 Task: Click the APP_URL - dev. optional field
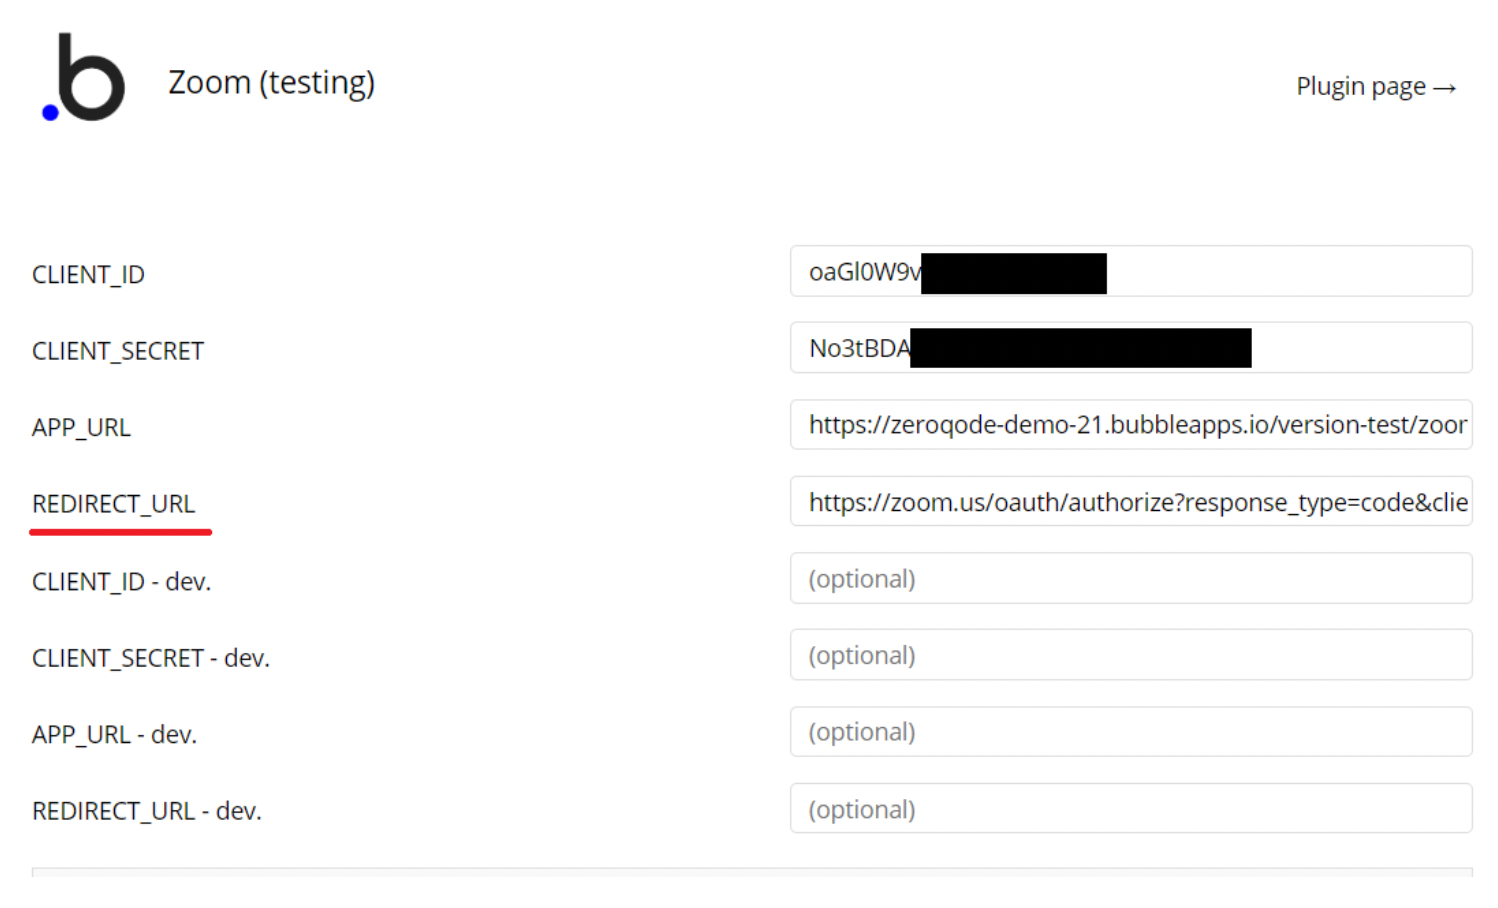click(1131, 732)
